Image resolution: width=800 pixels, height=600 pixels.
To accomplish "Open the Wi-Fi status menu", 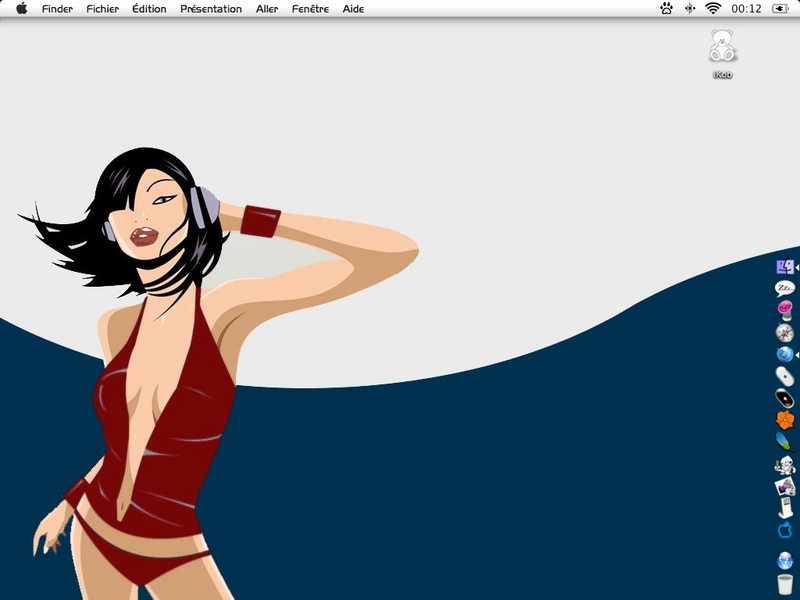I will pyautogui.click(x=713, y=9).
